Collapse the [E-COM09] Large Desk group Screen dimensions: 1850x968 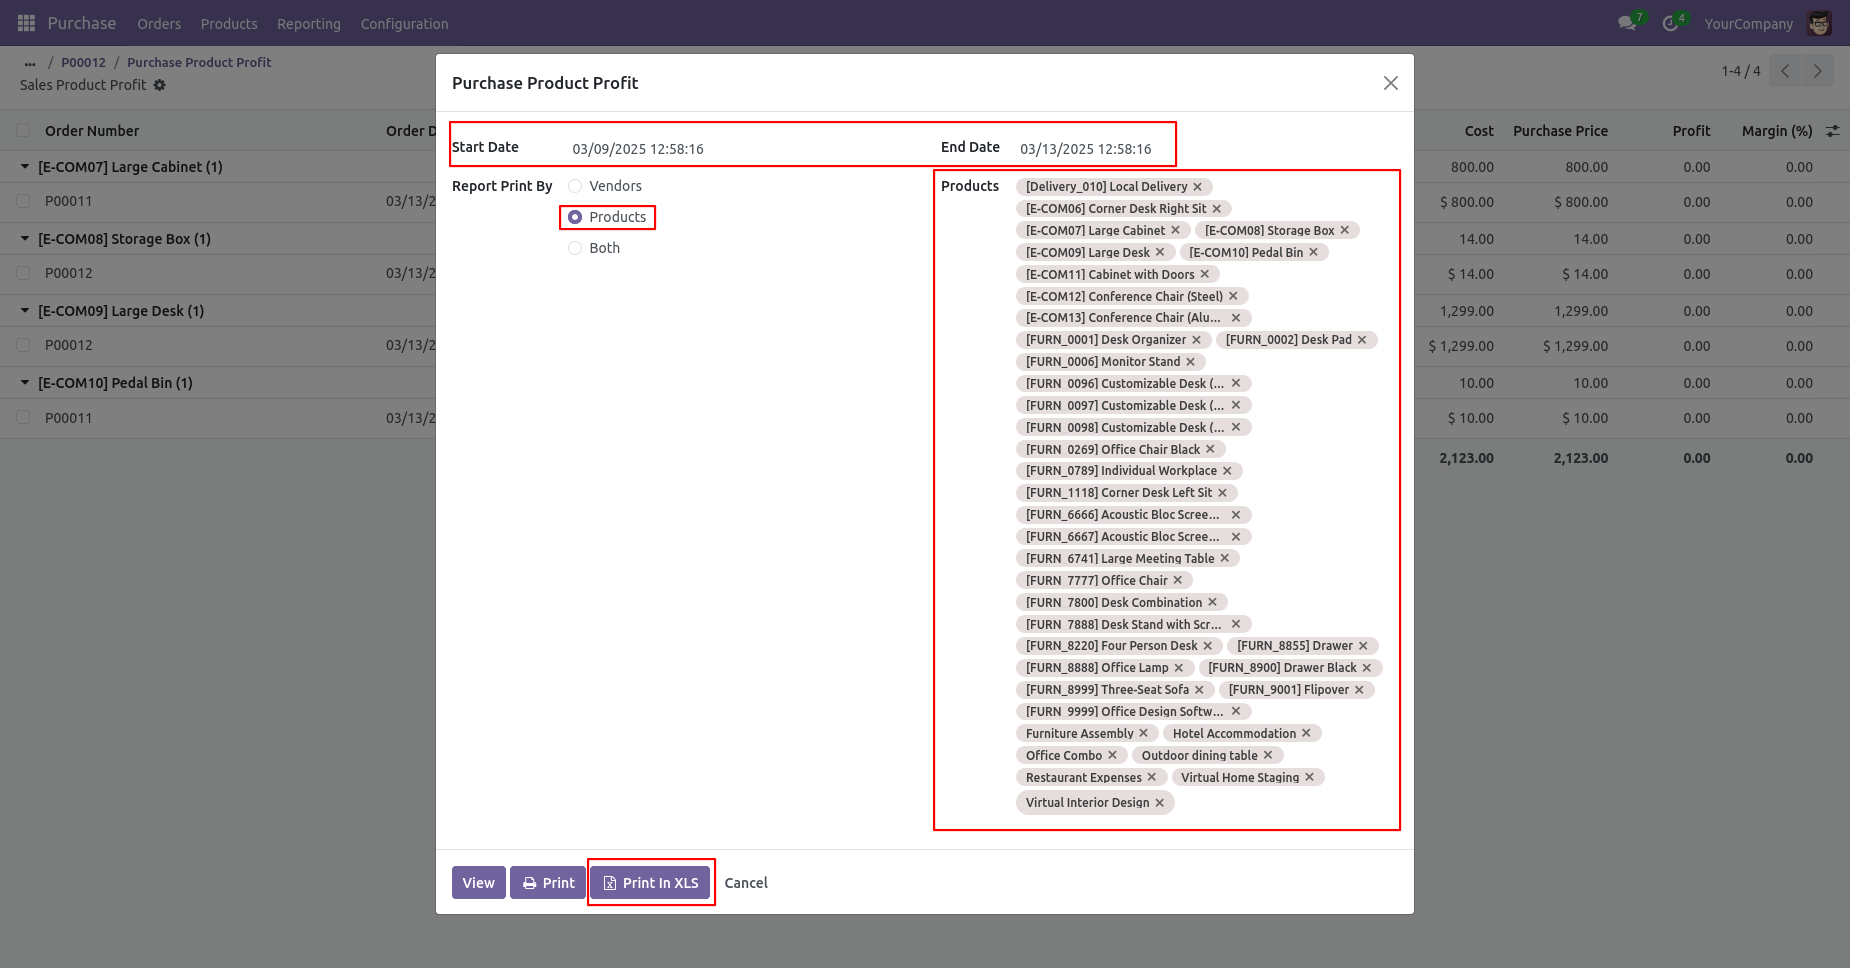[25, 311]
